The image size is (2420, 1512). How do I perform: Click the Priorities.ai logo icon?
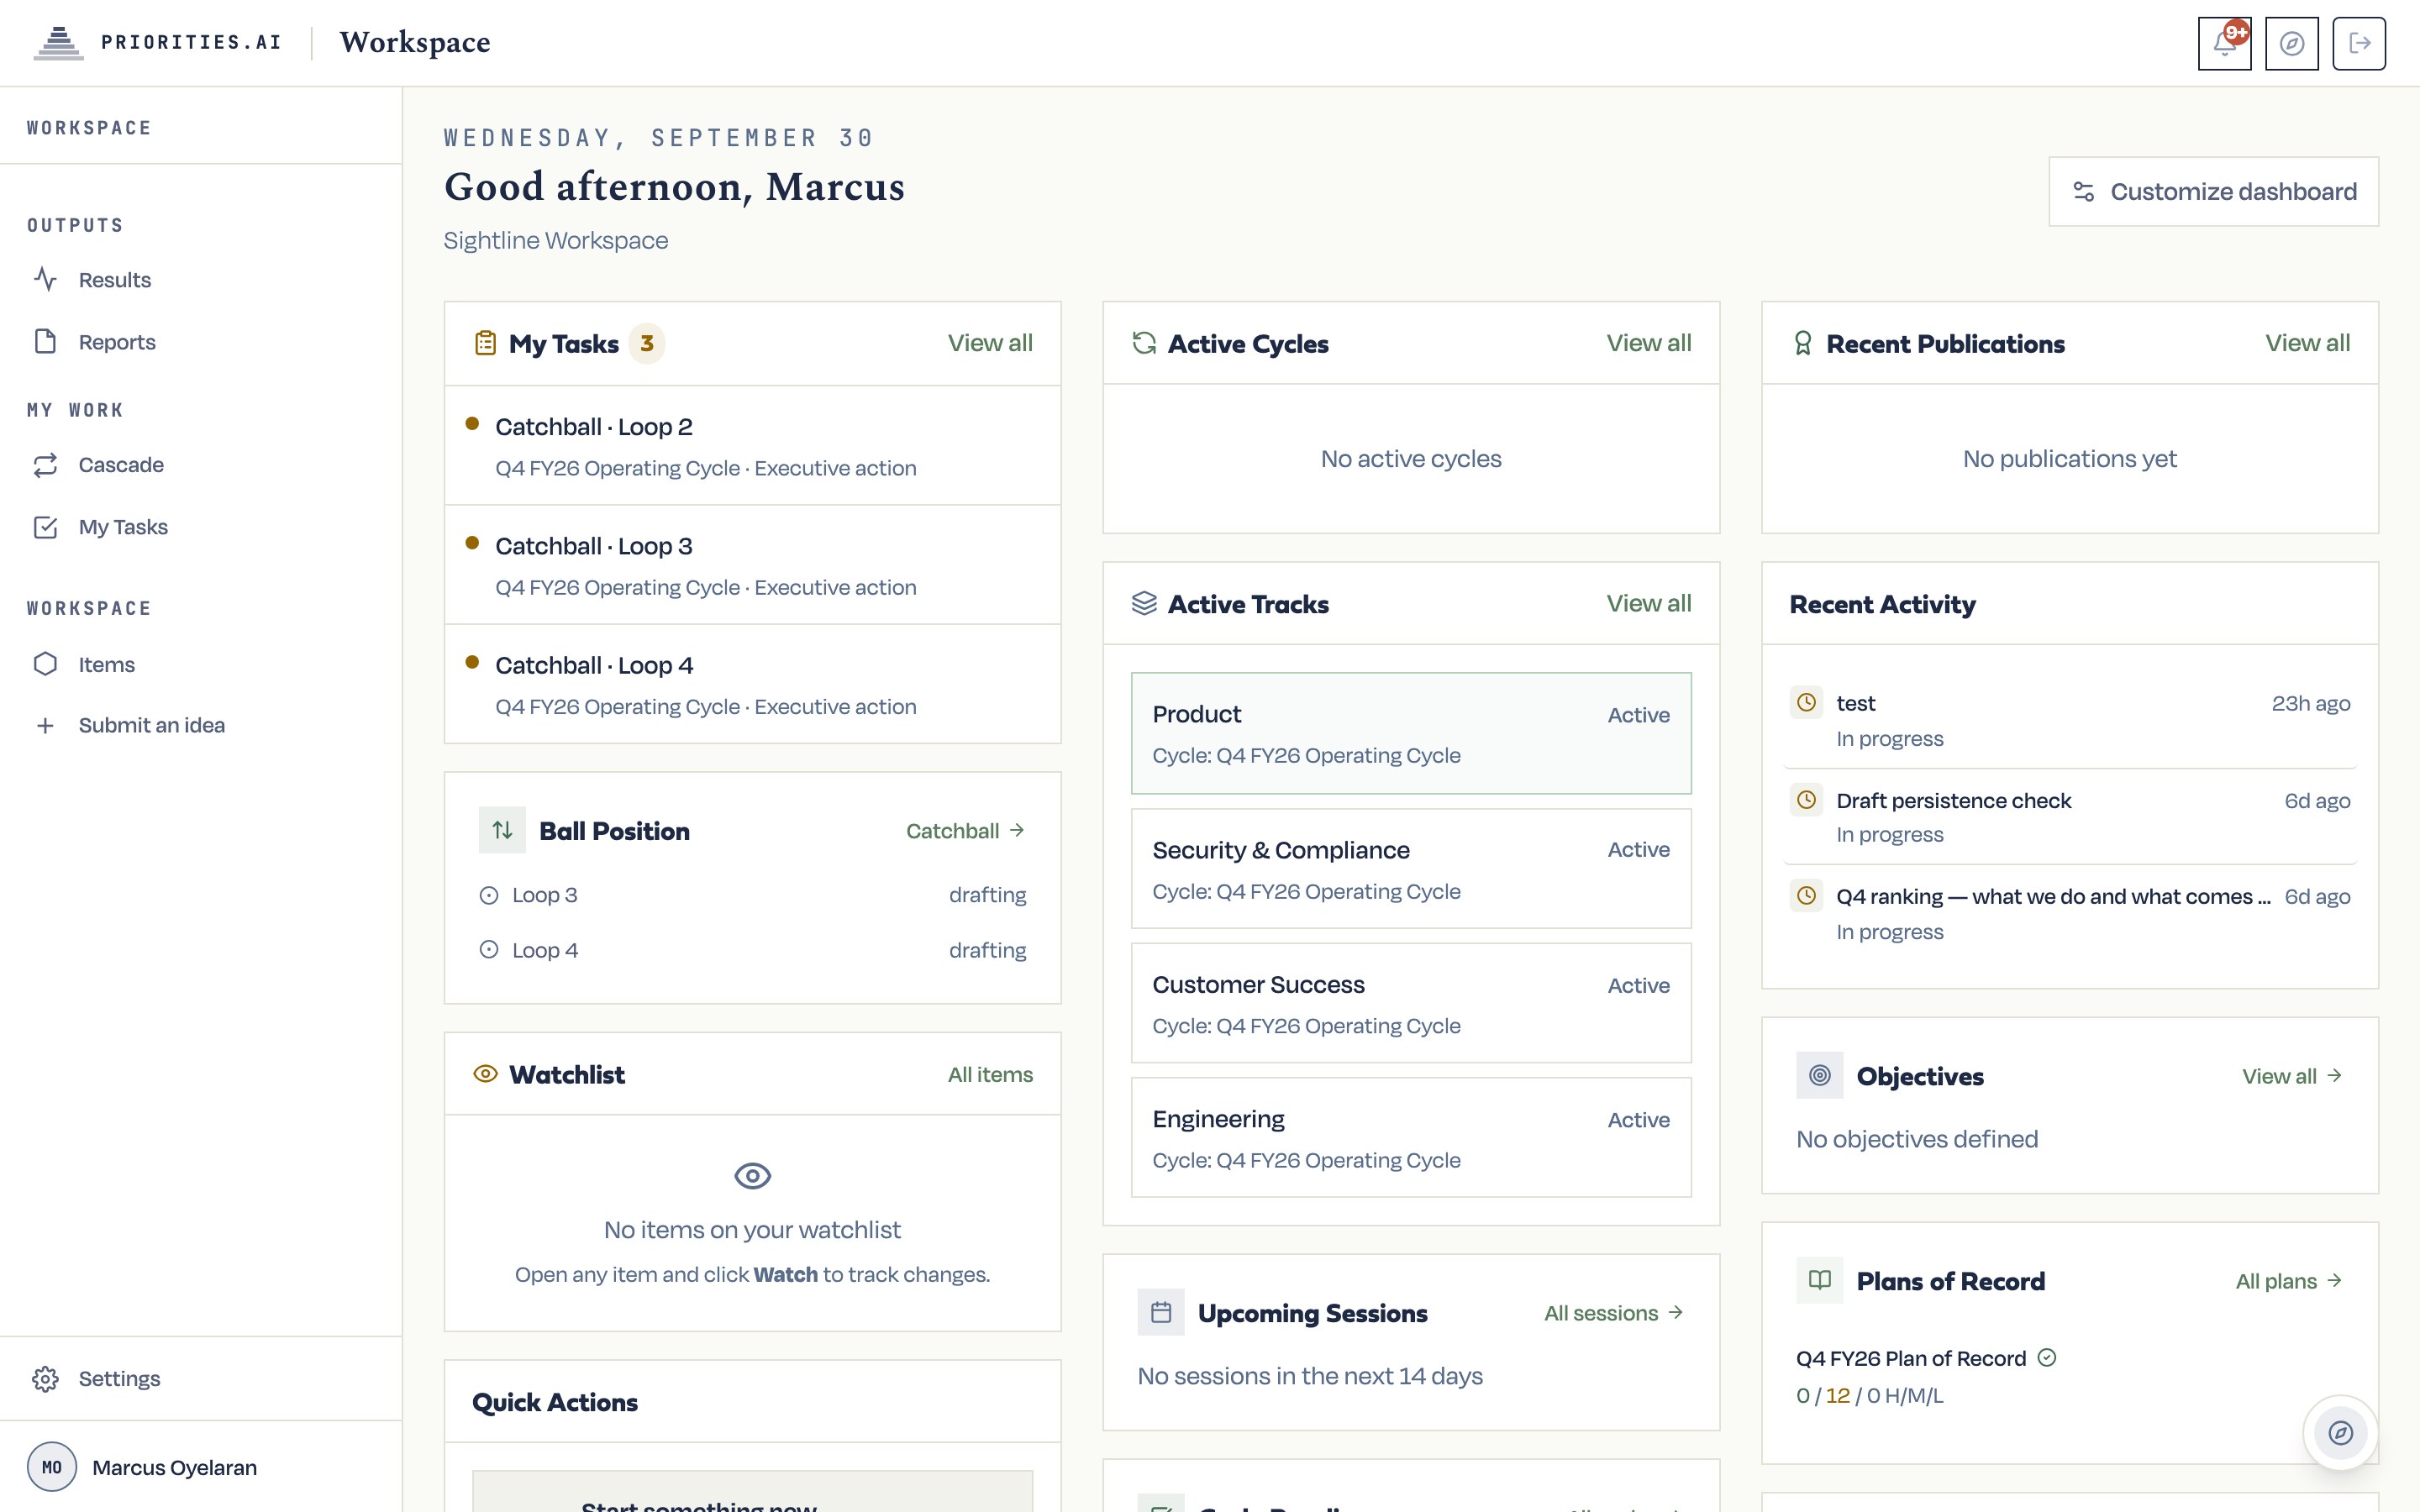pyautogui.click(x=58, y=43)
